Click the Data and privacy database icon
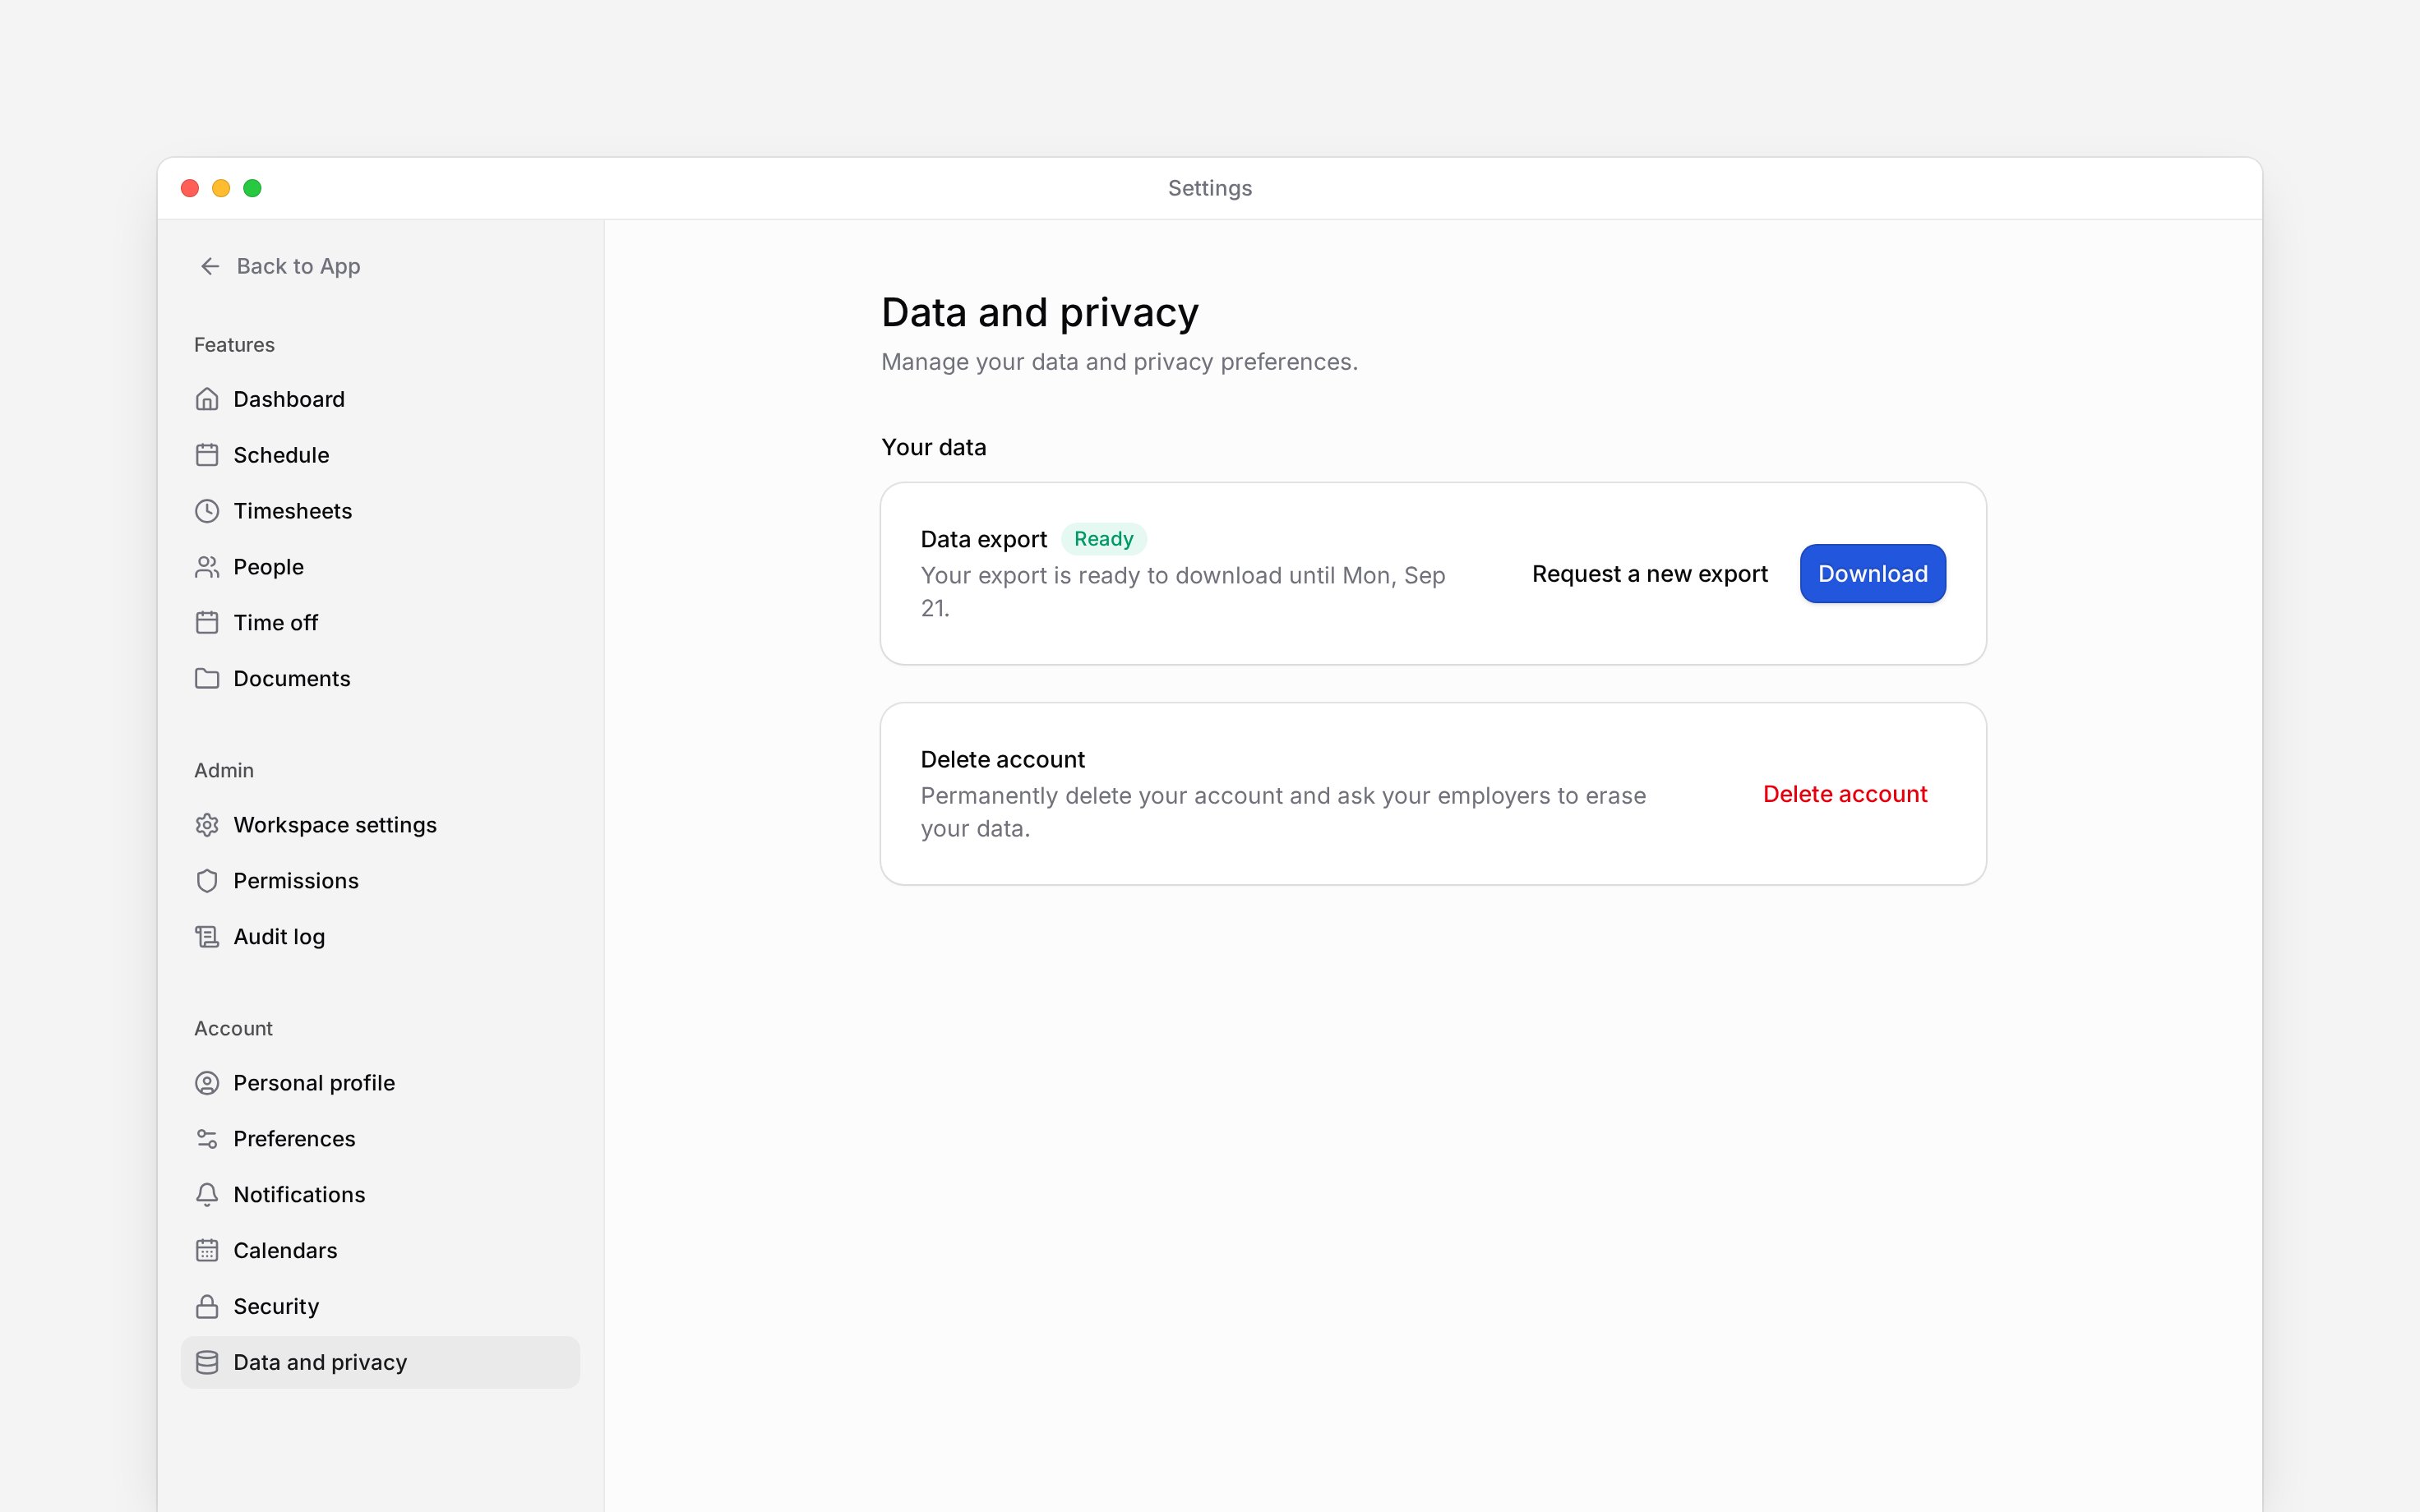This screenshot has height=1512, width=2420. pos(207,1363)
